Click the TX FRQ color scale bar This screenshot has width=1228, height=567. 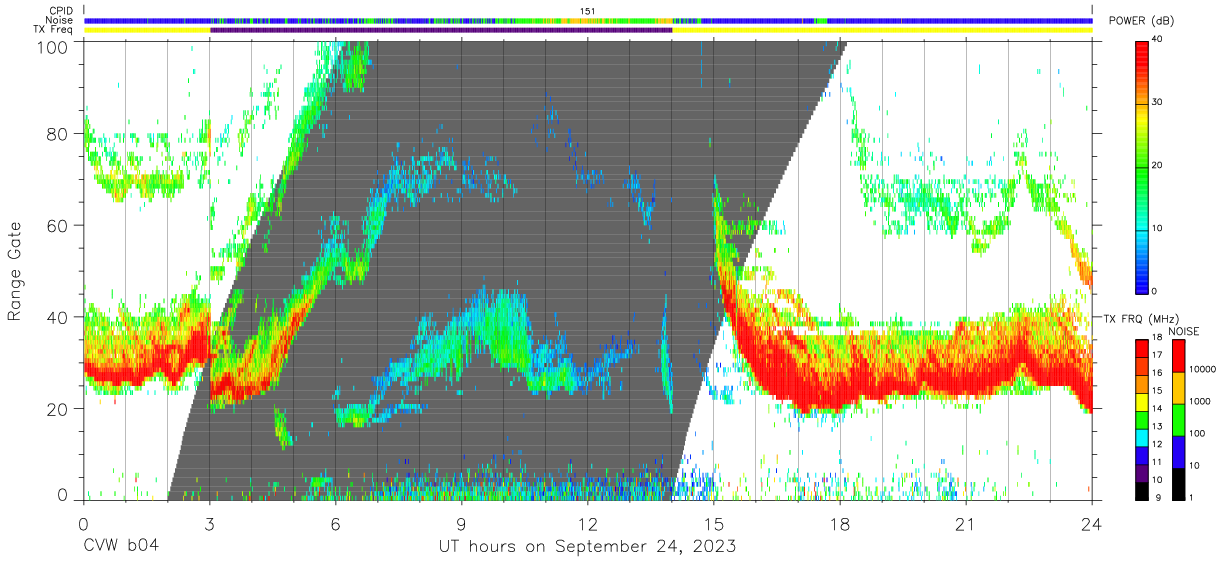point(1142,419)
